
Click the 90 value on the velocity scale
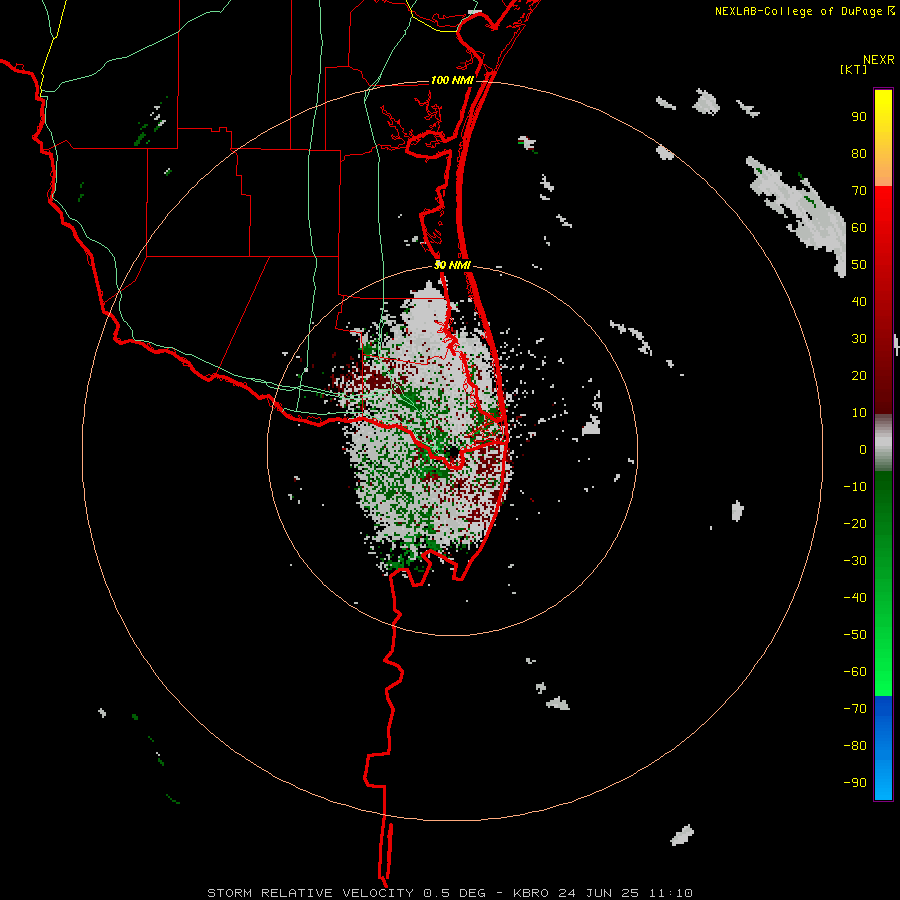(x=859, y=117)
